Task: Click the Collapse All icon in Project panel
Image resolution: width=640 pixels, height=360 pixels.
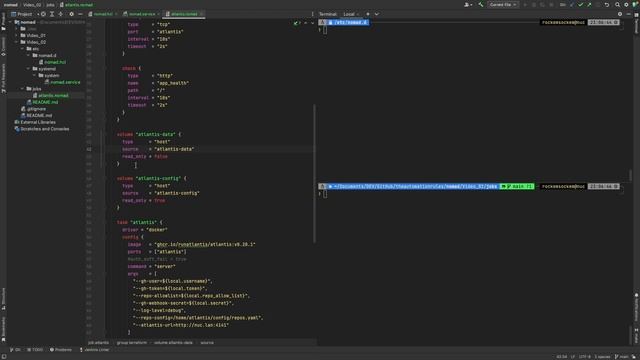Action: tap(60, 14)
